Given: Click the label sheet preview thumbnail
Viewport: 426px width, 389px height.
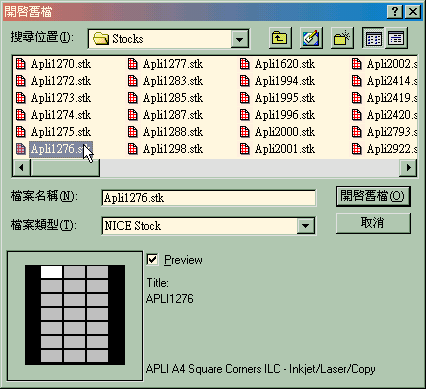Looking at the screenshot, I should [x=75, y=315].
